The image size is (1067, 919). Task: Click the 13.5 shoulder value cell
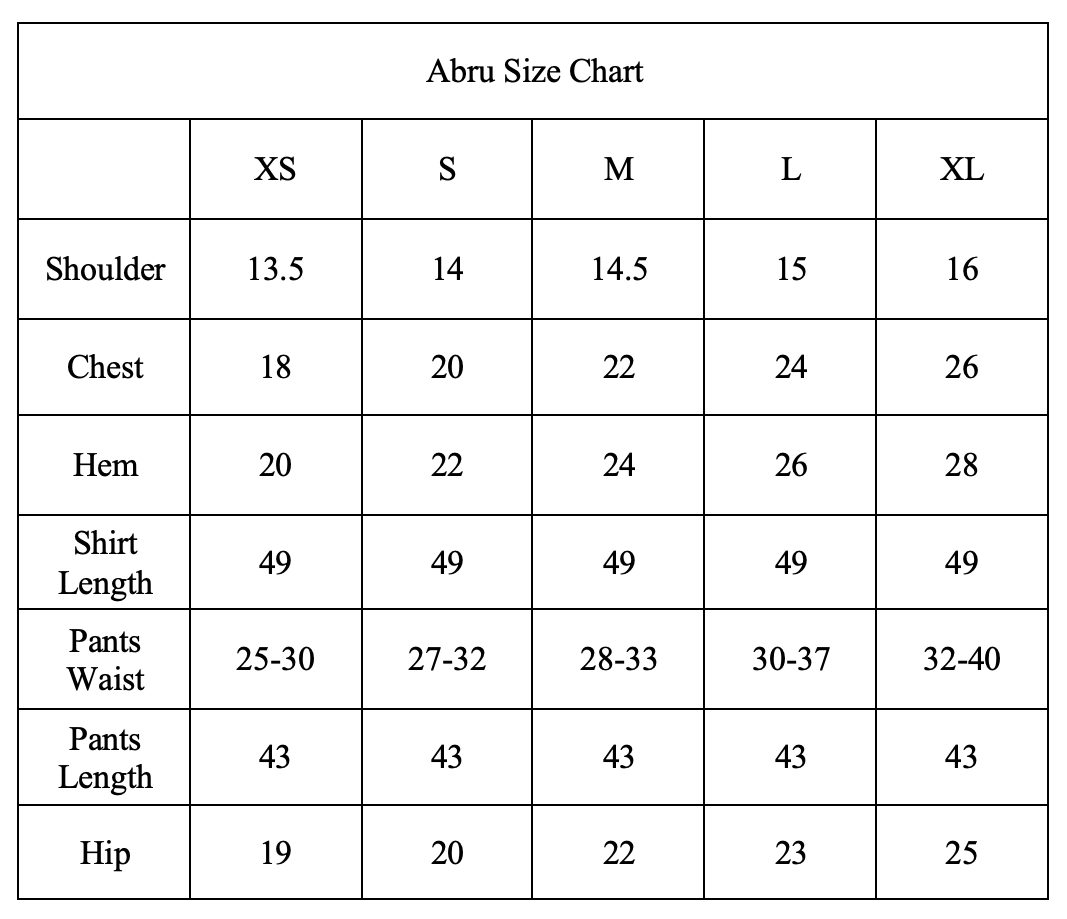pos(275,269)
